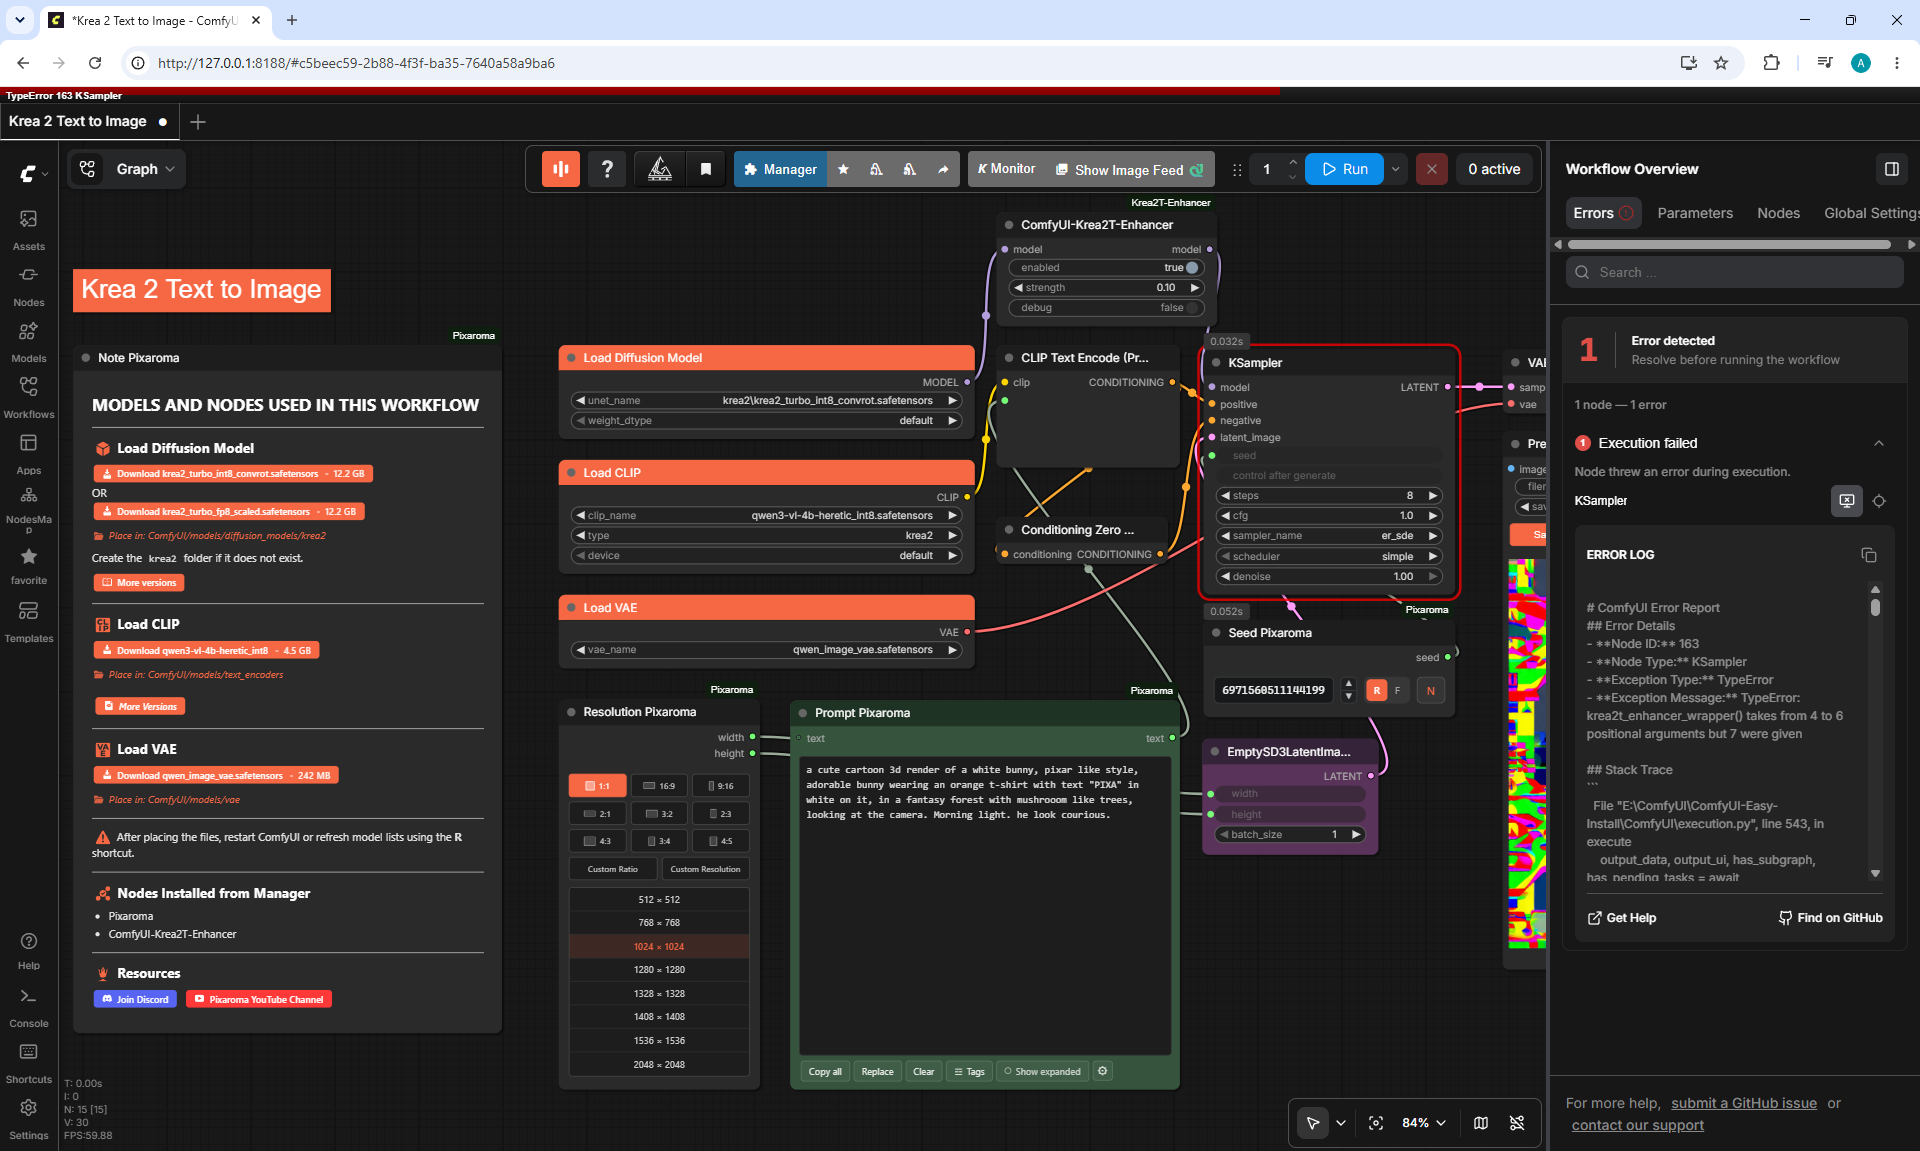The image size is (1920, 1151).
Task: Open the Run options dropdown arrow
Action: pyautogui.click(x=1396, y=169)
